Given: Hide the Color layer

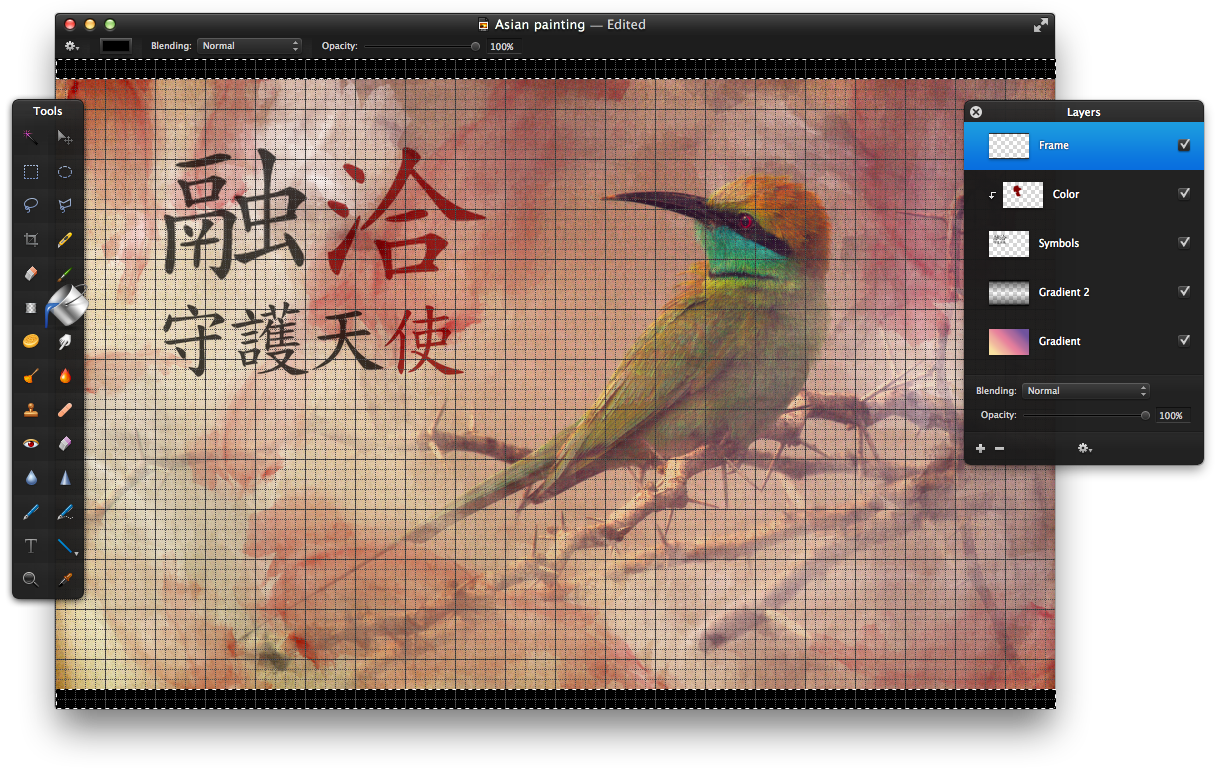Looking at the screenshot, I should (x=1184, y=194).
